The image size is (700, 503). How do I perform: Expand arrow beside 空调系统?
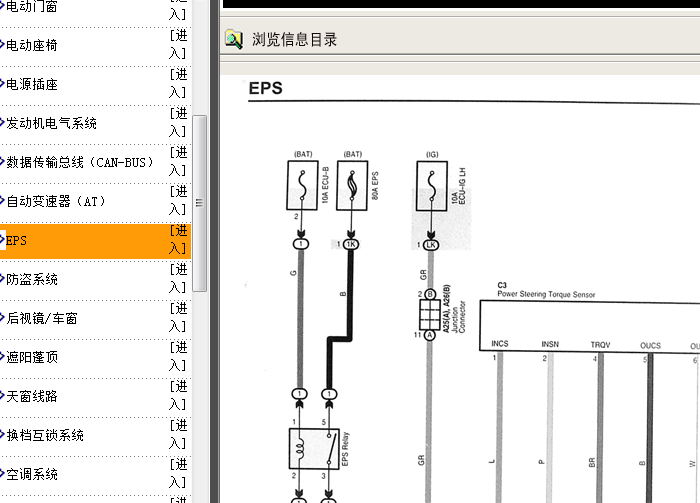click(x=2, y=473)
